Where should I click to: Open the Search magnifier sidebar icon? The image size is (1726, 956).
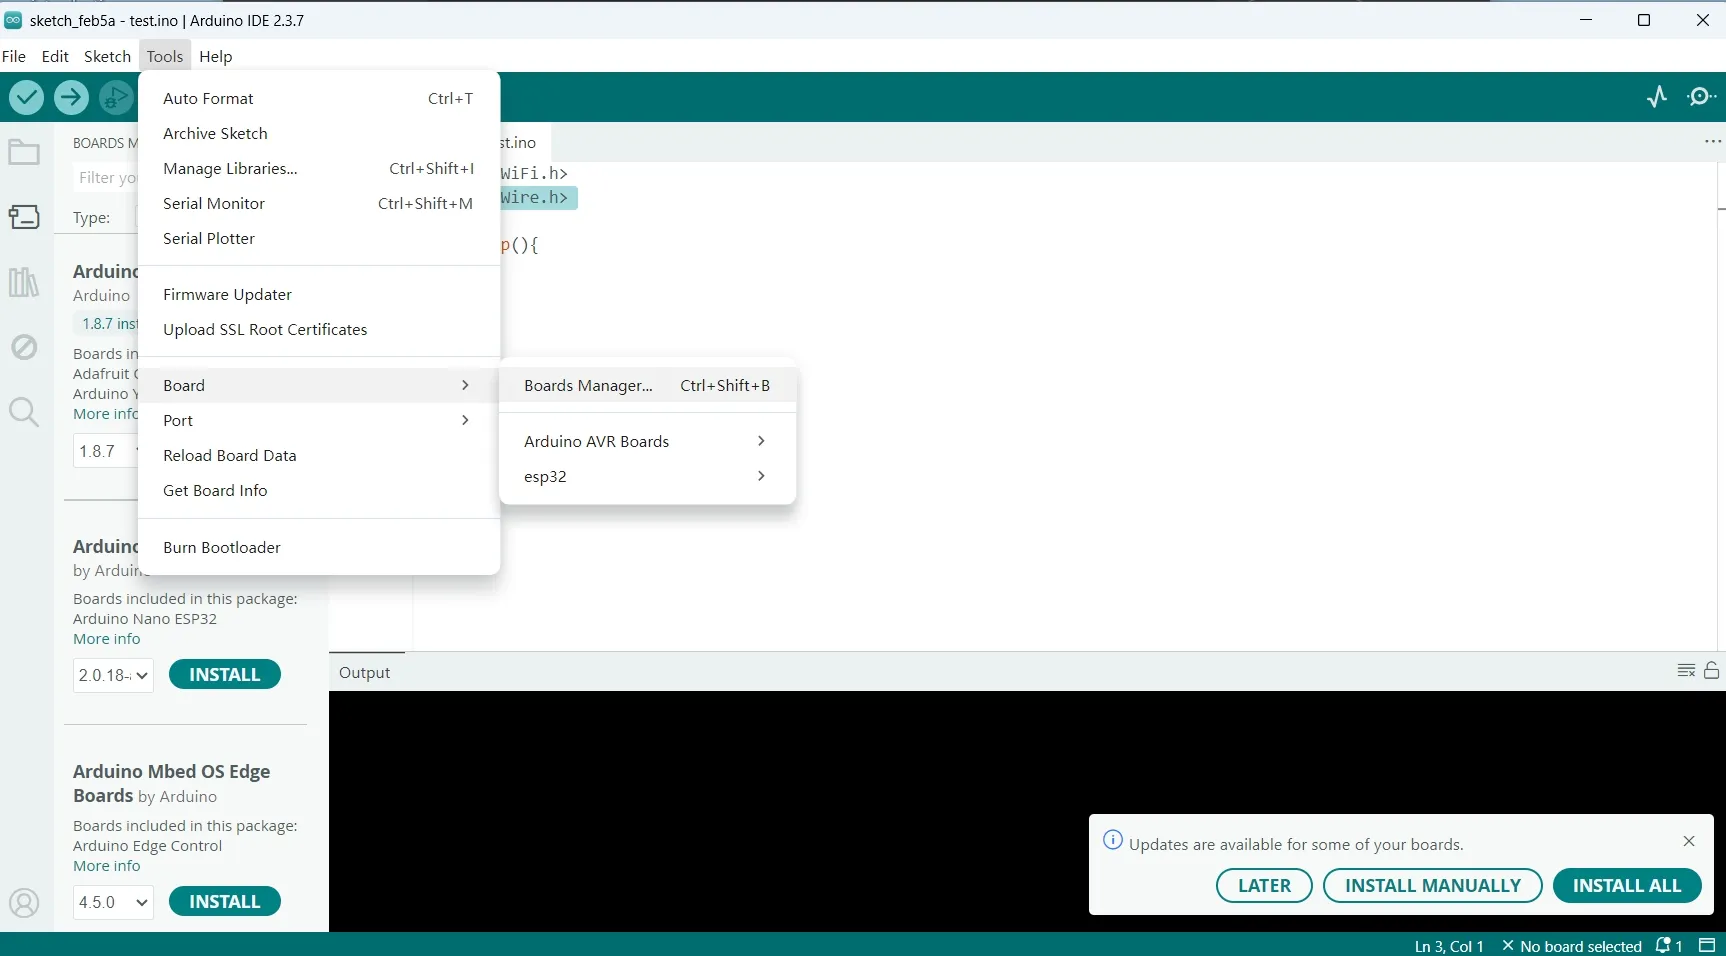(x=24, y=412)
